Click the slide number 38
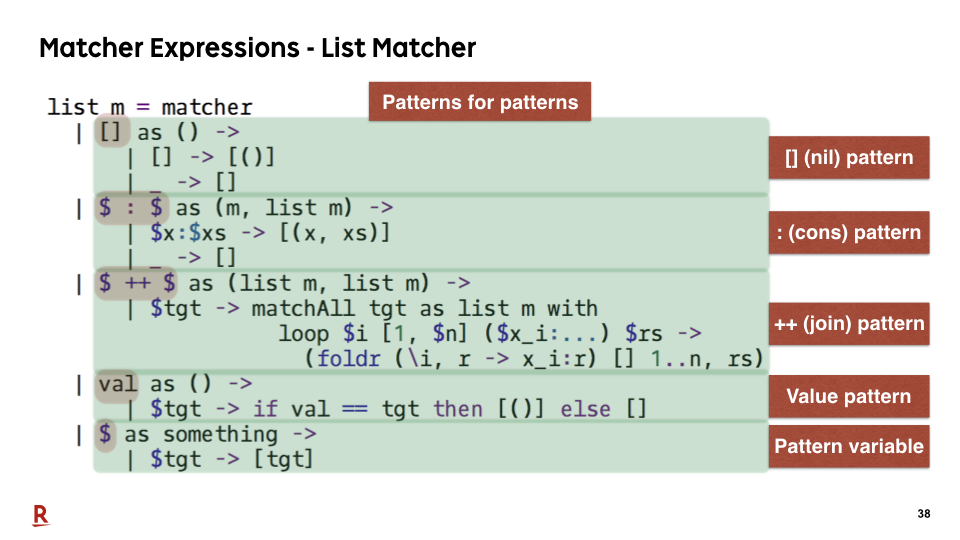This screenshot has height=540, width=960. tap(924, 514)
